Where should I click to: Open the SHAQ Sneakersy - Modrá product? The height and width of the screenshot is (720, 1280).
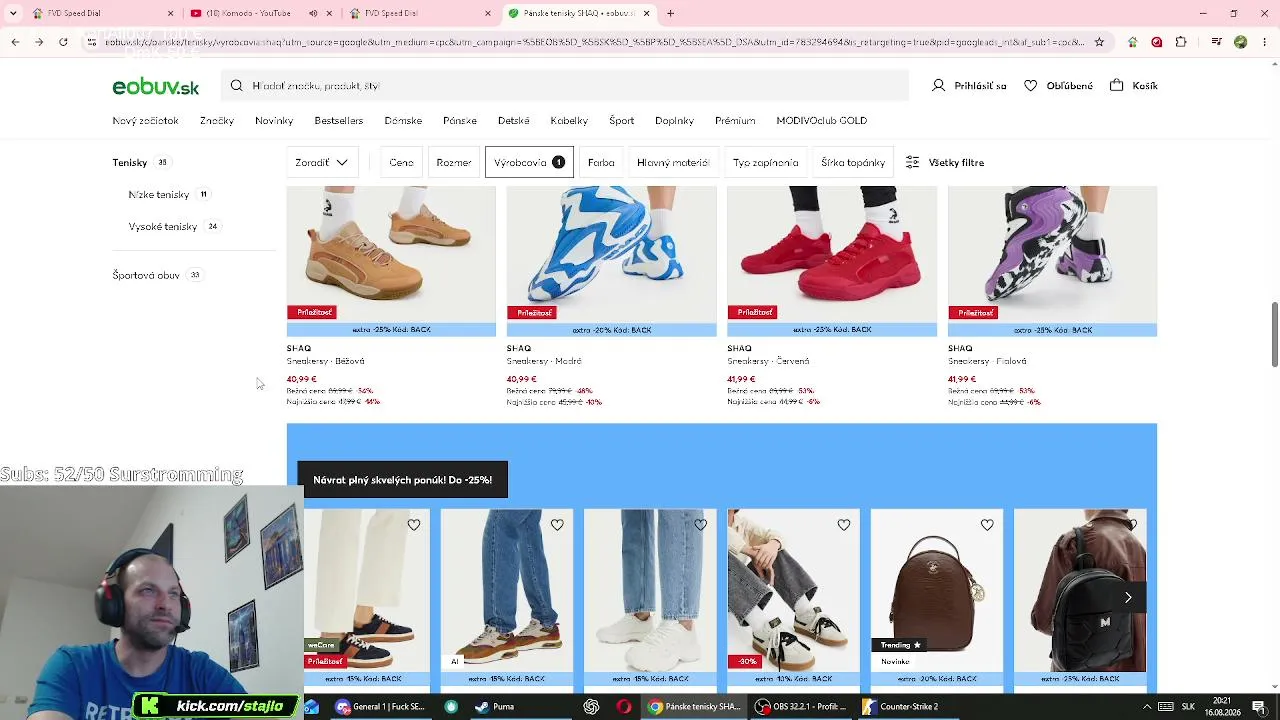tap(611, 296)
